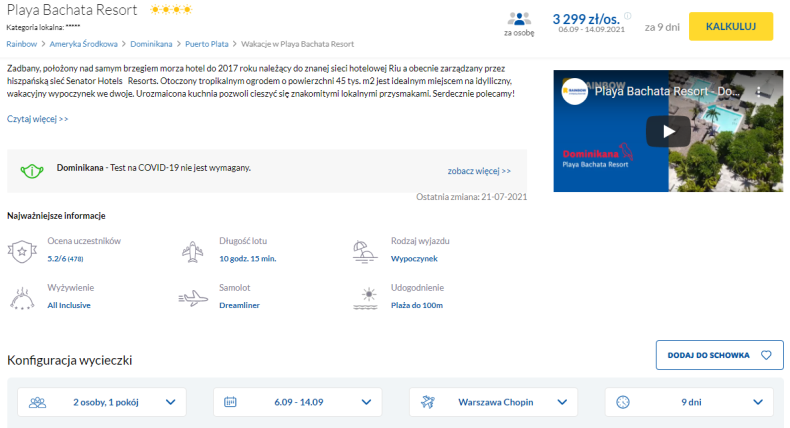The width and height of the screenshot is (790, 428).
Task: Click Playa Bachata Resort page title
Action: pyautogui.click(x=72, y=10)
